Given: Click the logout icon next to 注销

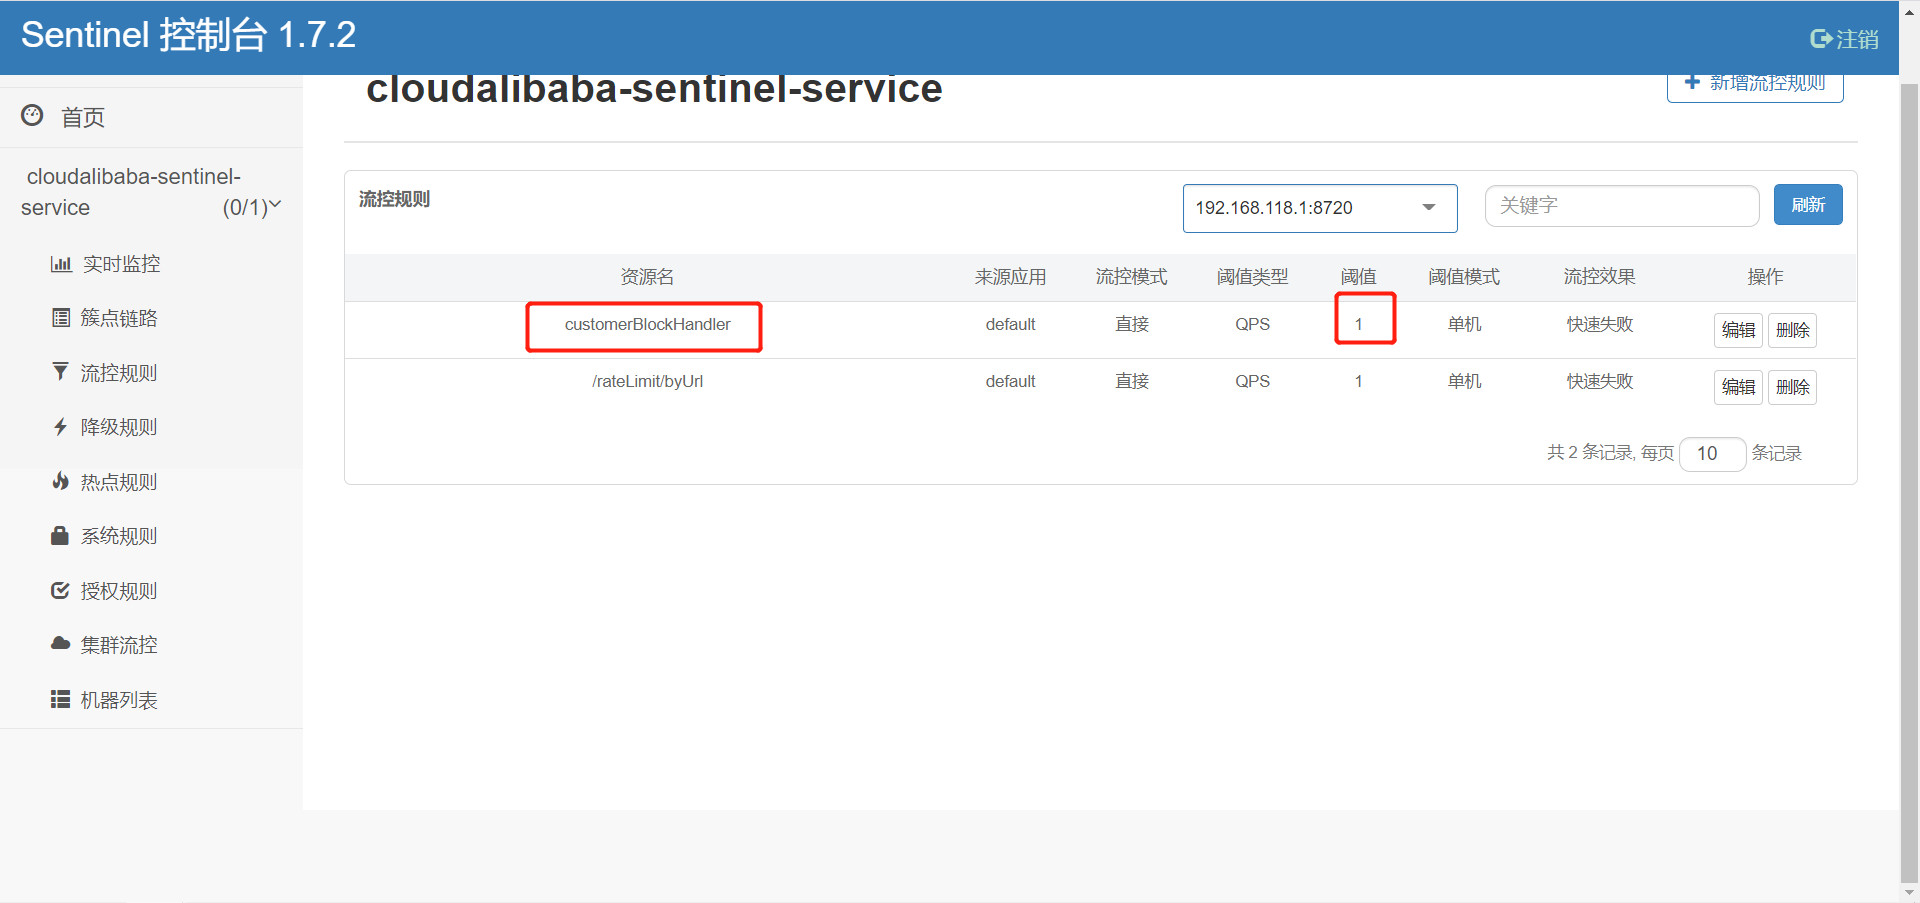Looking at the screenshot, I should [x=1821, y=39].
